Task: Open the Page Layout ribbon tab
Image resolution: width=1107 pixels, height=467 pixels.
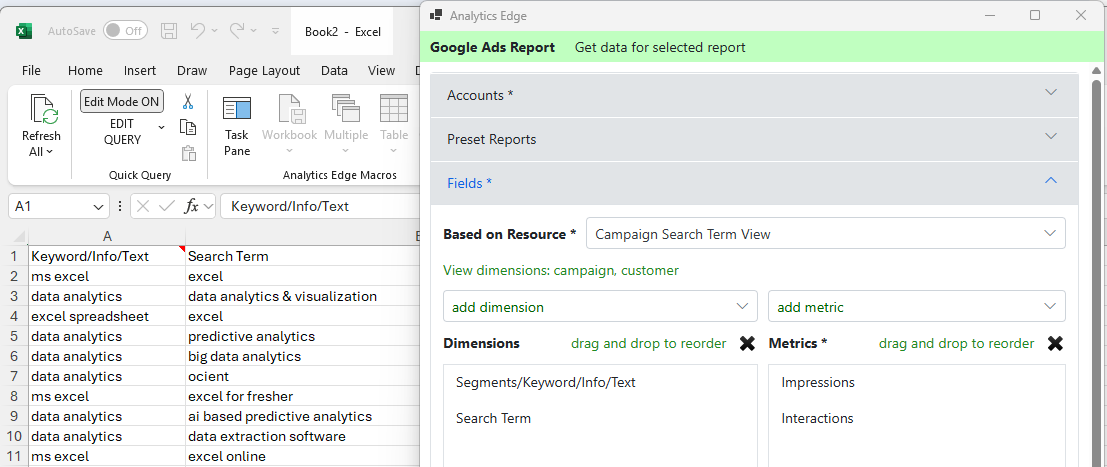Action: pyautogui.click(x=264, y=70)
